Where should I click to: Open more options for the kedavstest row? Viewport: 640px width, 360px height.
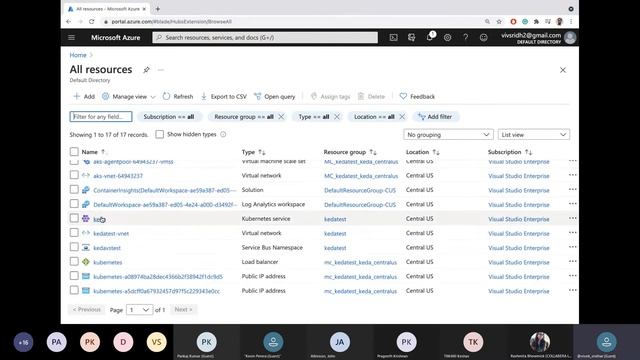pyautogui.click(x=572, y=247)
